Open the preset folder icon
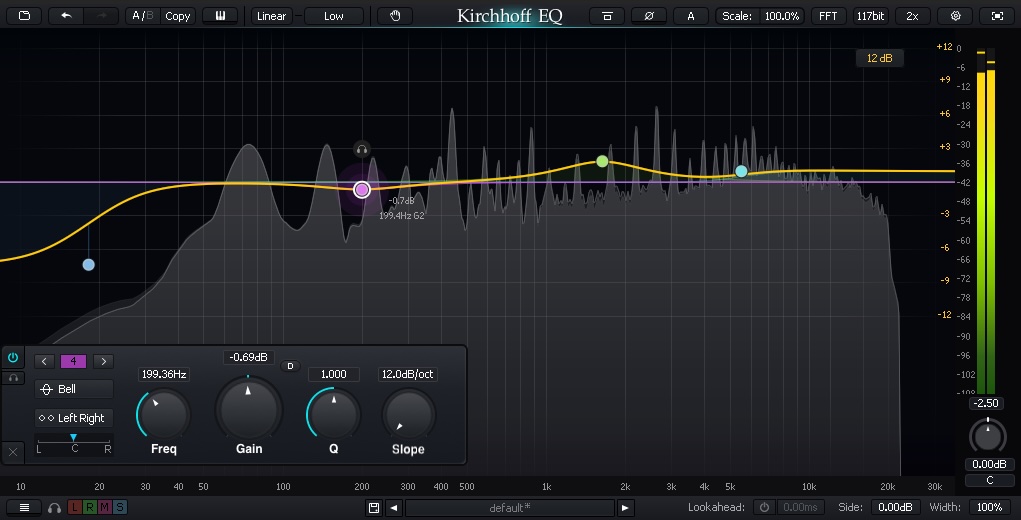Screen dimensions: 1021x520 tap(24, 16)
